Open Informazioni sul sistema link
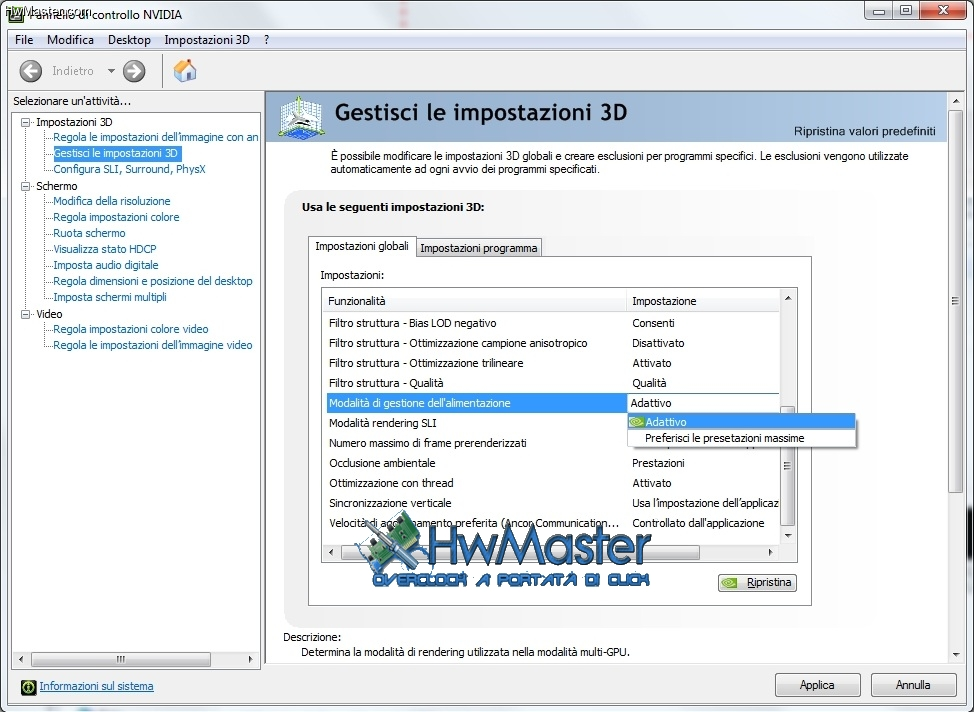Screen dimensions: 974x712 pyautogui.click(x=96, y=687)
